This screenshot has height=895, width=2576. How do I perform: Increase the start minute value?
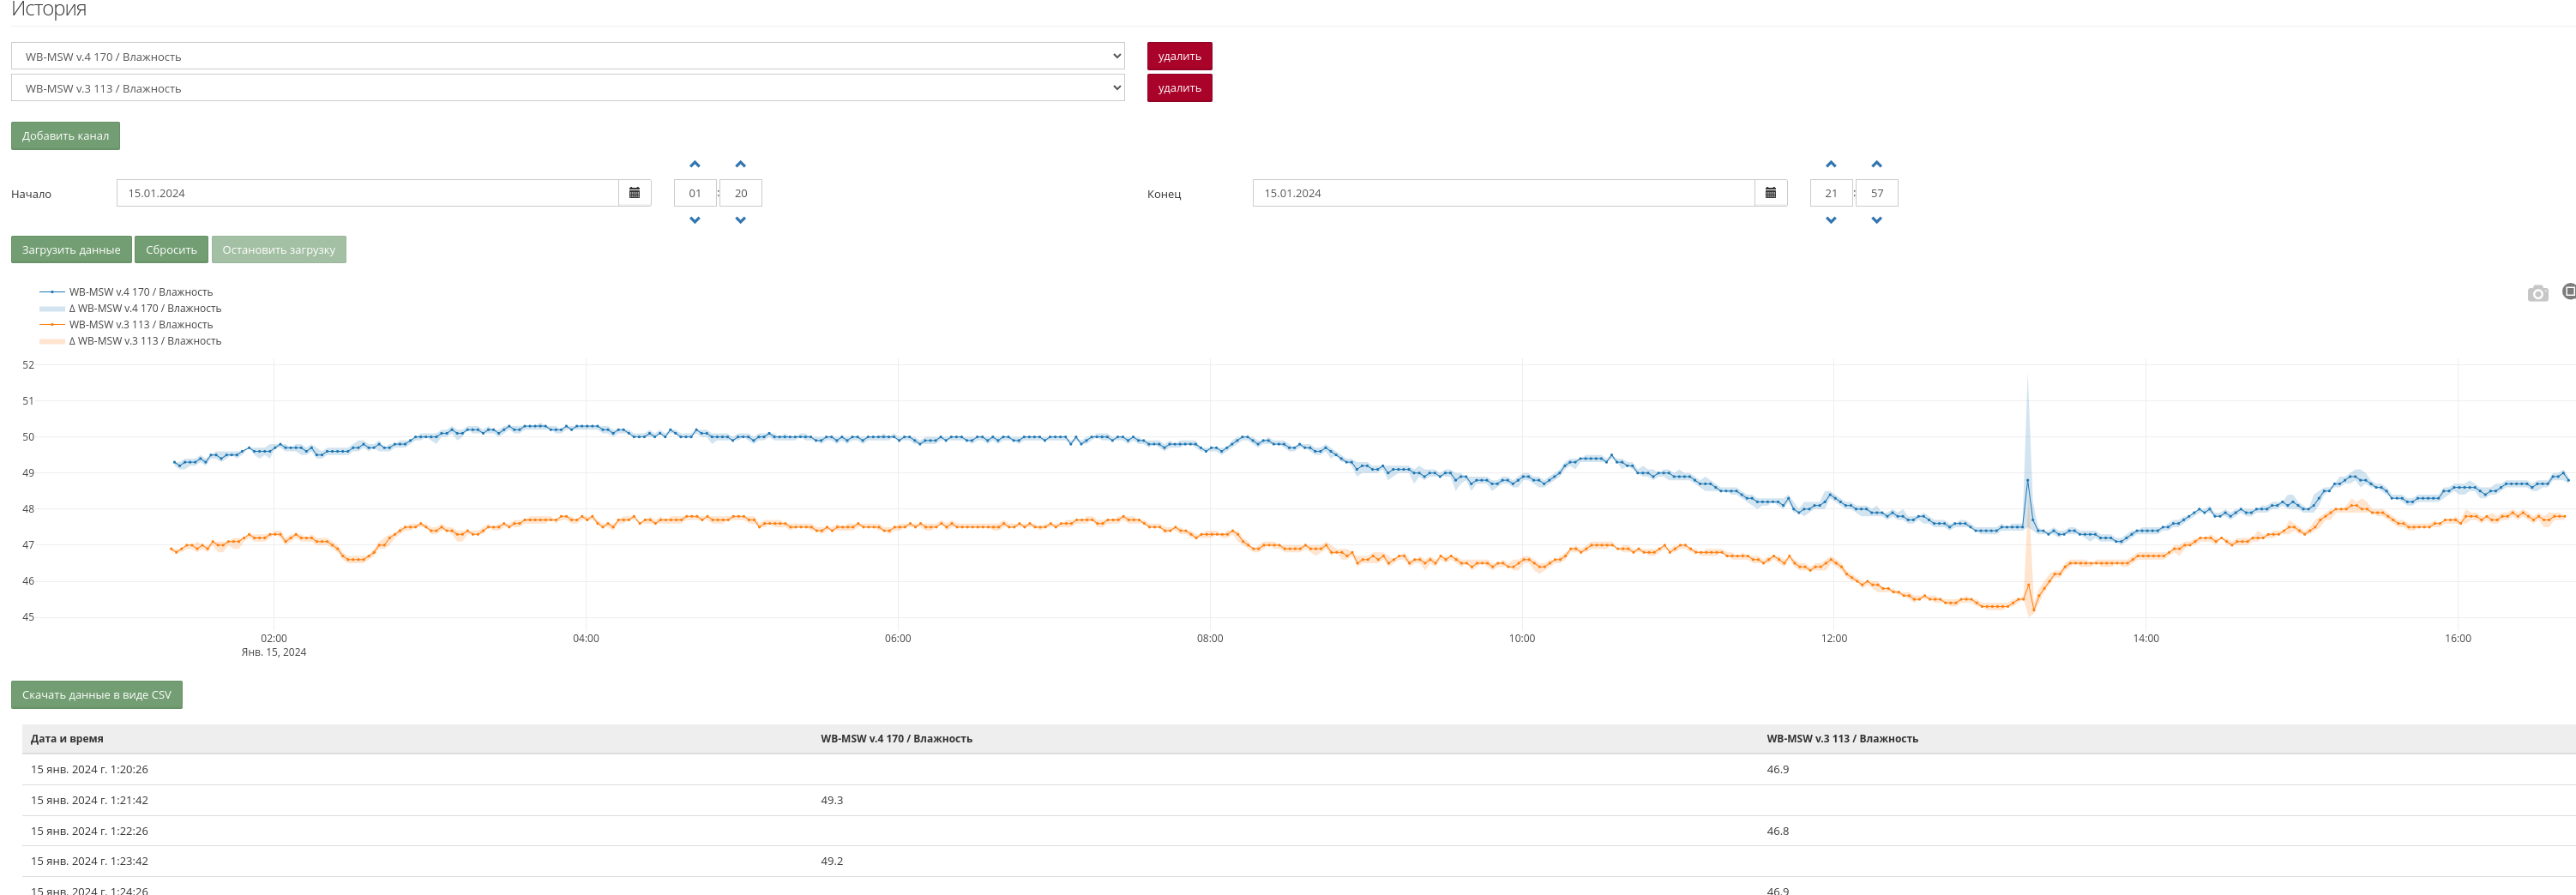pos(741,164)
